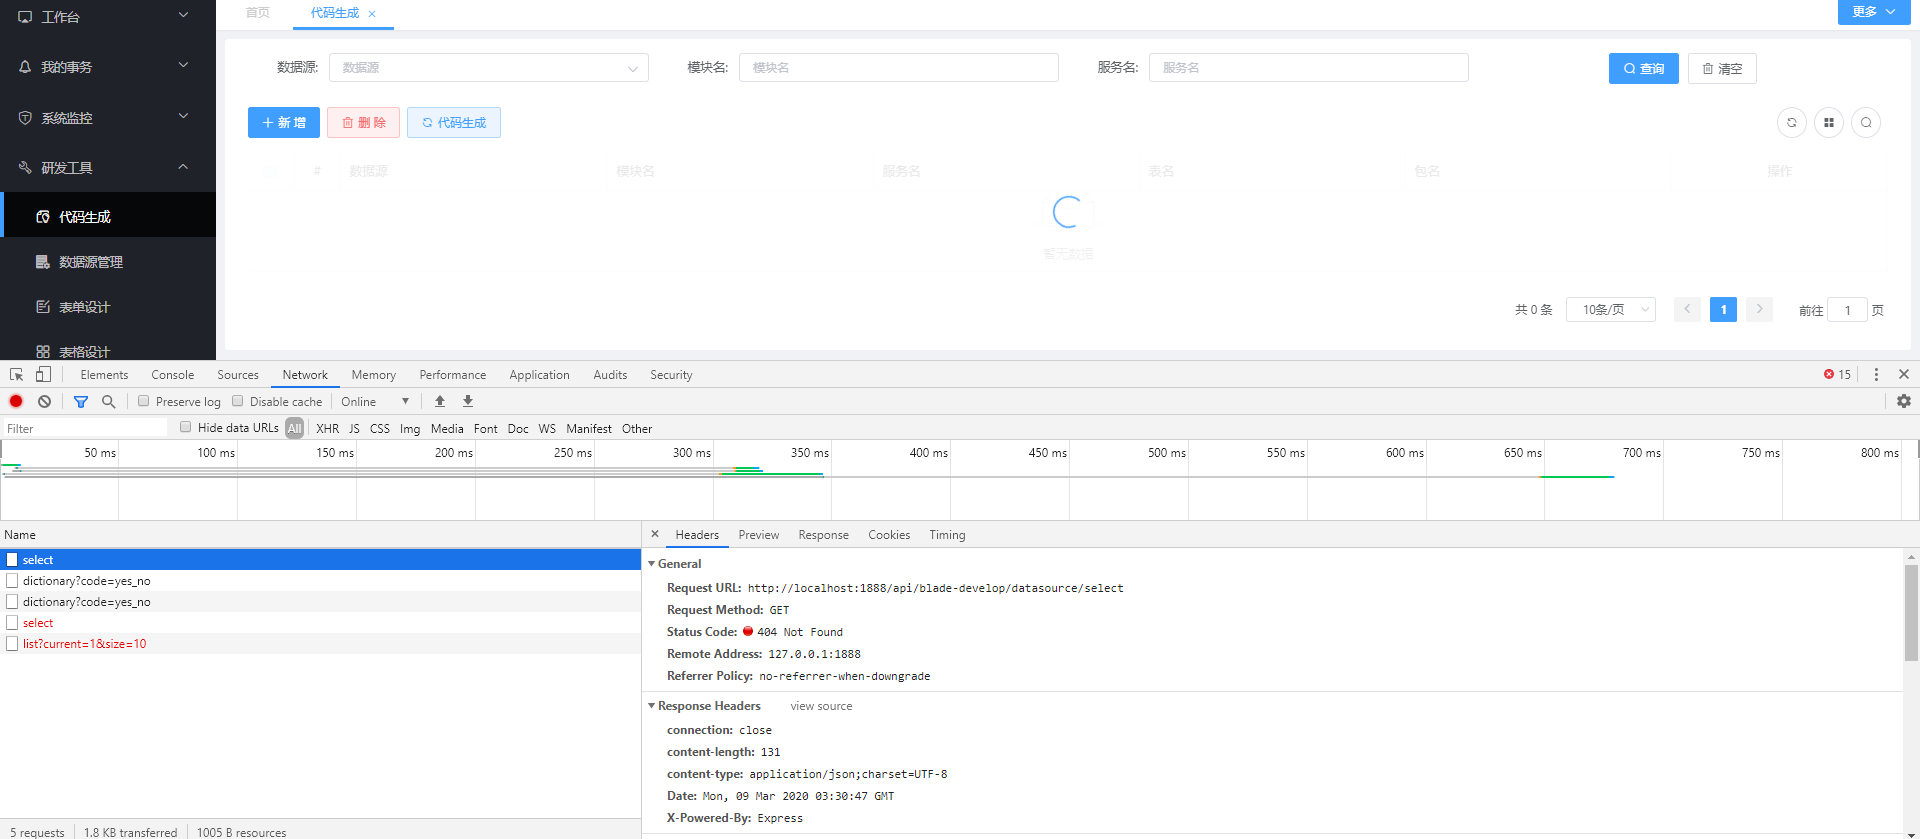Screen dimensions: 1920x839
Task: Select 代码生成 sidebar item
Action: pos(108,216)
